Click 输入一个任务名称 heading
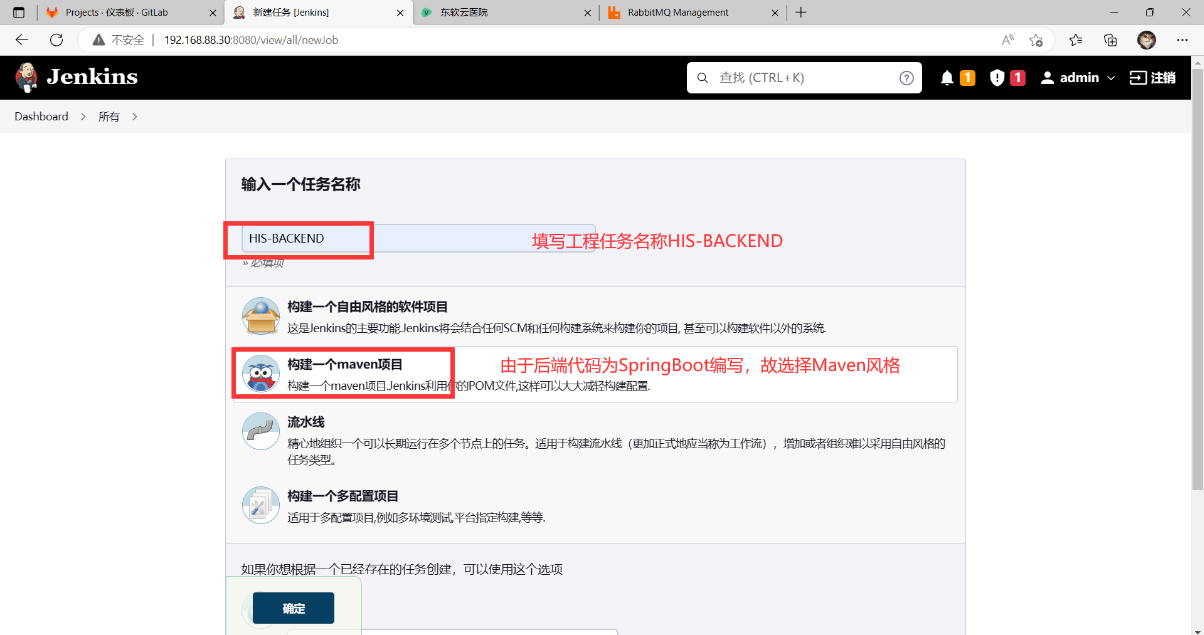 pyautogui.click(x=300, y=185)
